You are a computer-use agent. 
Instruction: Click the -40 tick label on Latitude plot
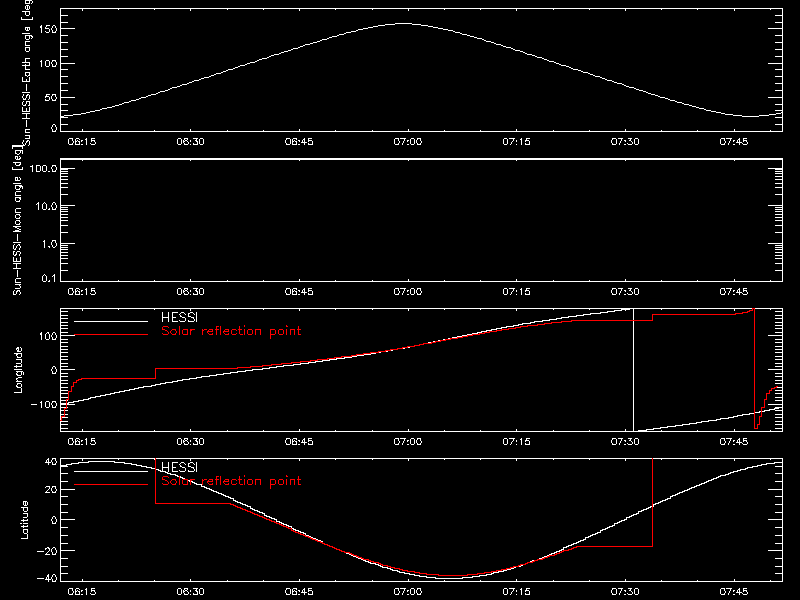(47, 579)
